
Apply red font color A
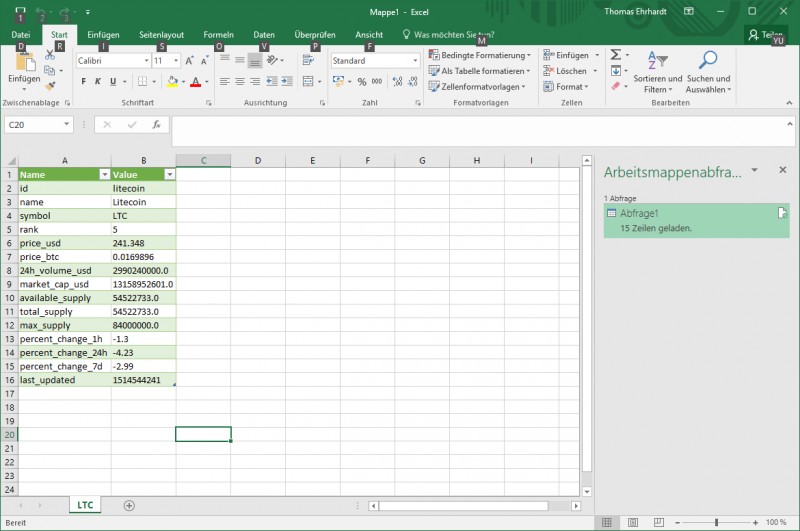(x=195, y=82)
